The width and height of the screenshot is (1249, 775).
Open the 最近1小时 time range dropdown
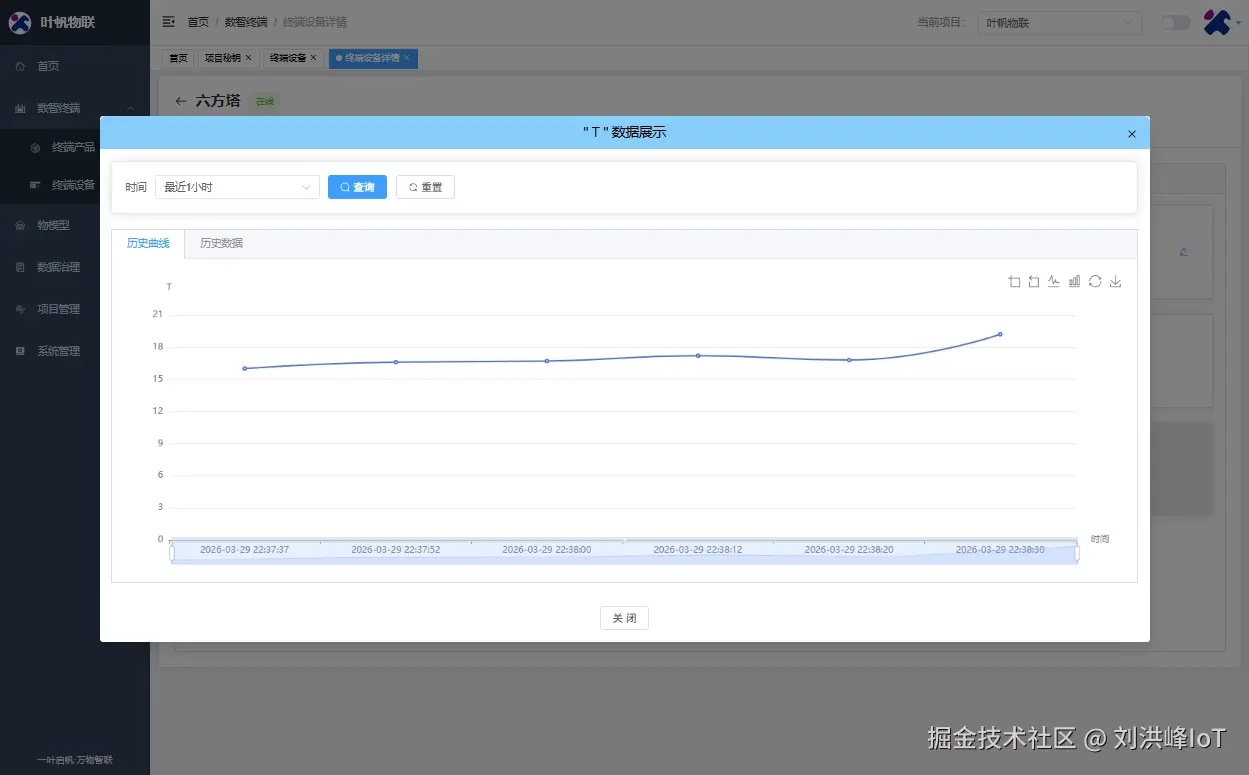[x=237, y=187]
